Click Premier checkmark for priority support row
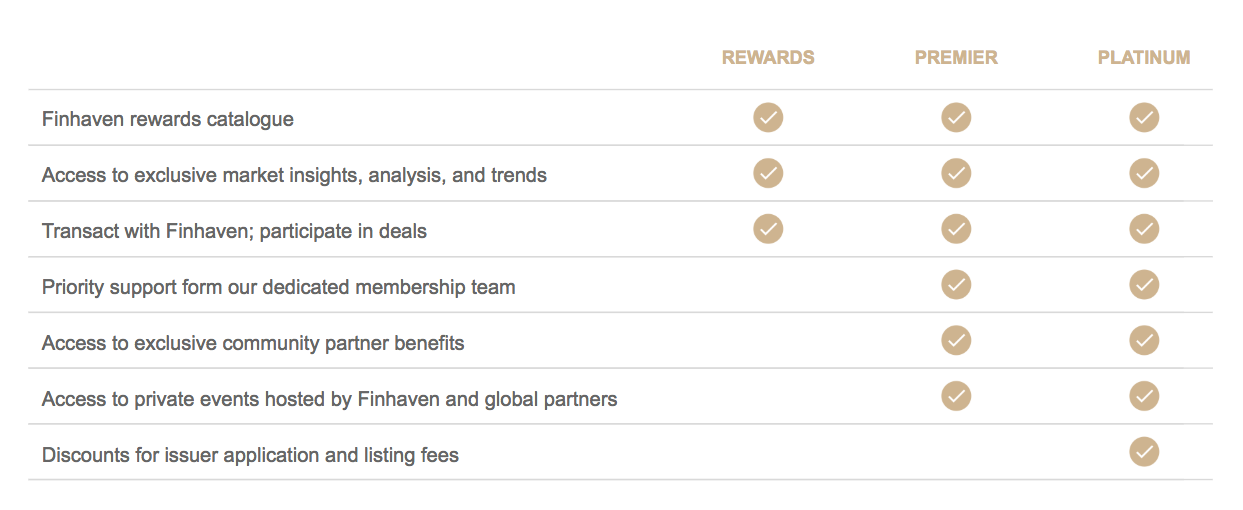The width and height of the screenshot is (1243, 510). click(956, 286)
